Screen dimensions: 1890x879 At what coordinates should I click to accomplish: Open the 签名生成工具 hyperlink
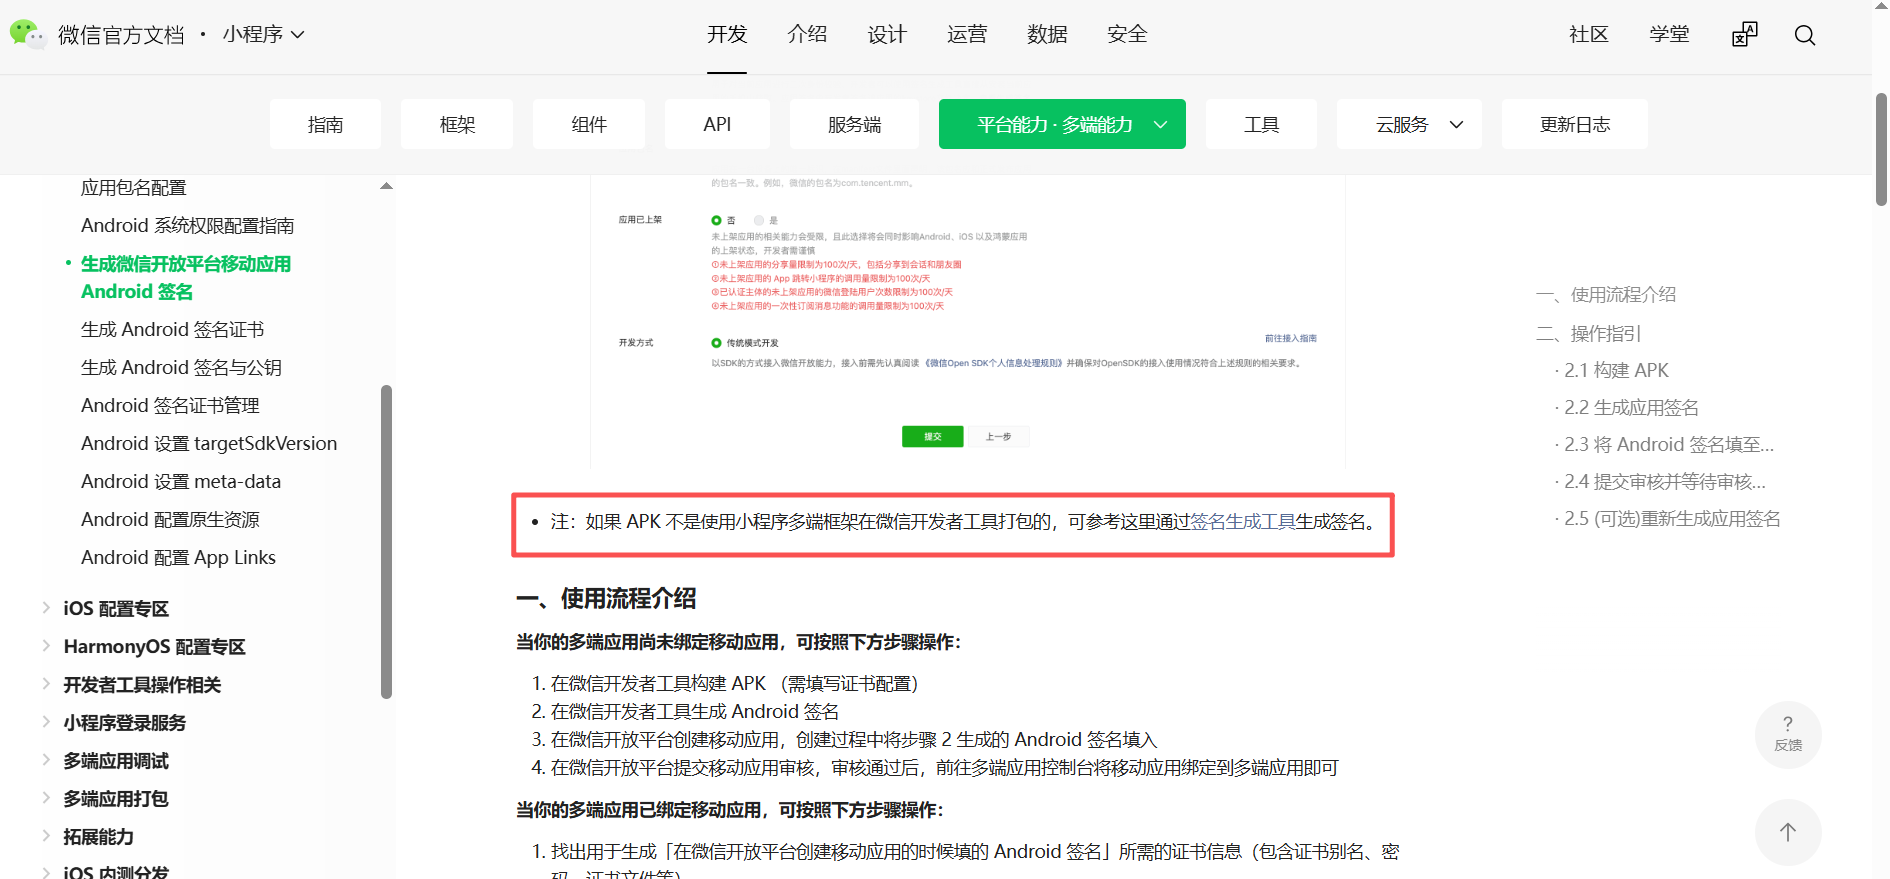[x=1243, y=522]
